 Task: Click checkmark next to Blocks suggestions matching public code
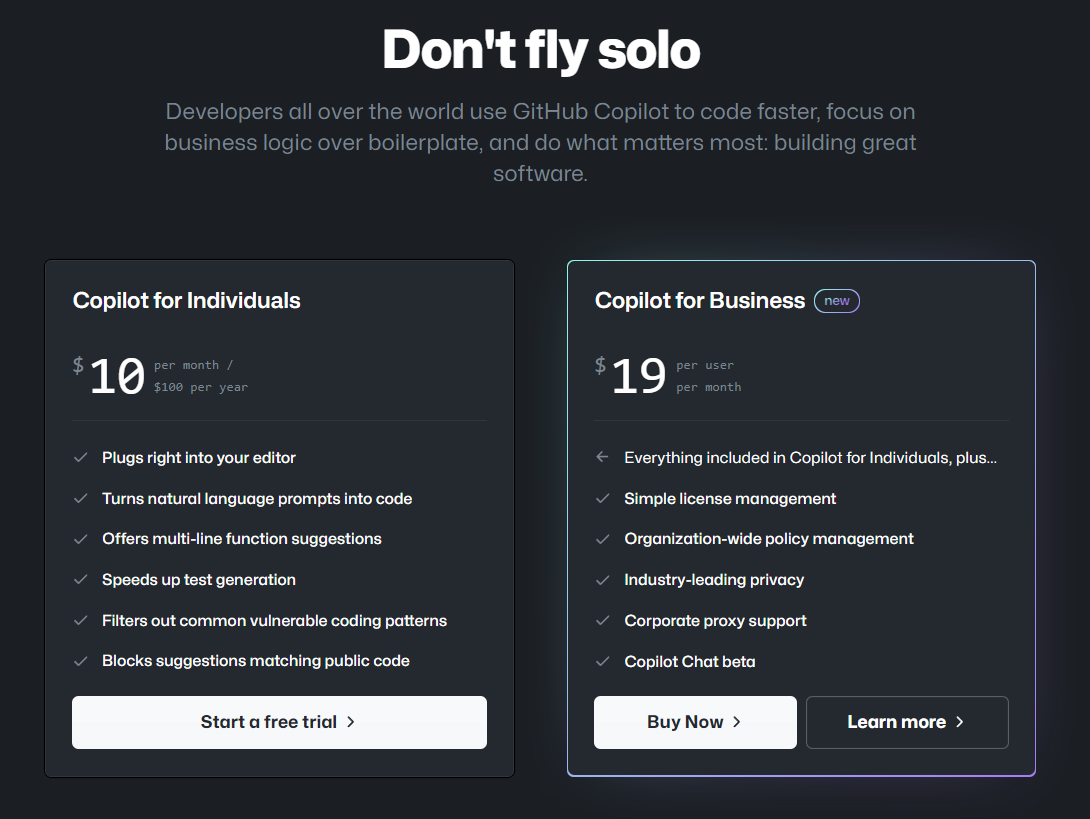(x=81, y=661)
